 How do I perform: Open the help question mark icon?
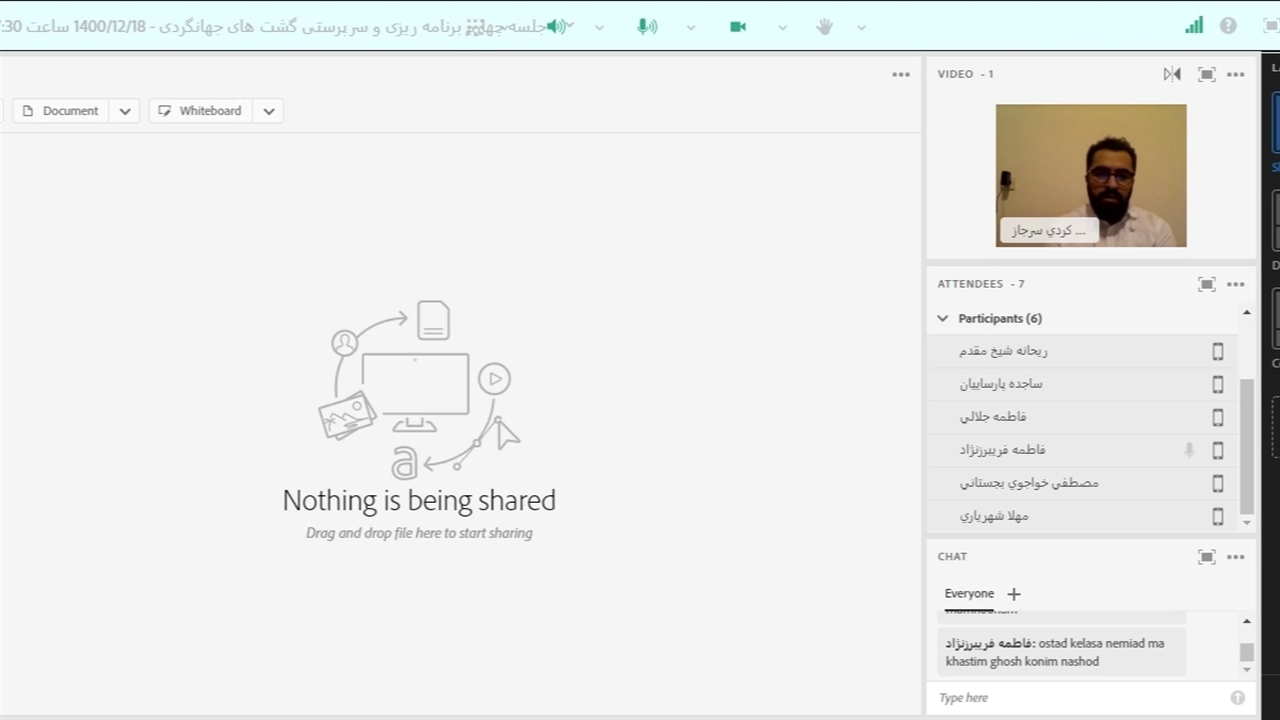(1228, 26)
